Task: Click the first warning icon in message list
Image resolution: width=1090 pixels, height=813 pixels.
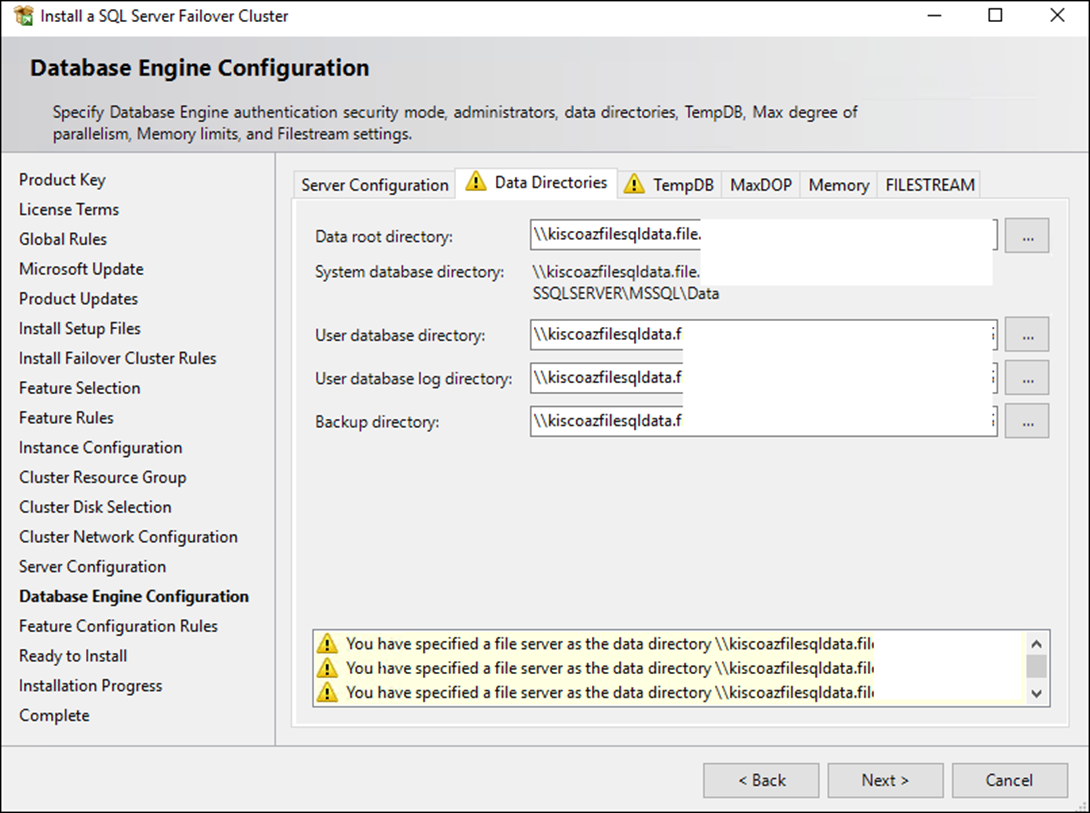Action: [x=327, y=643]
